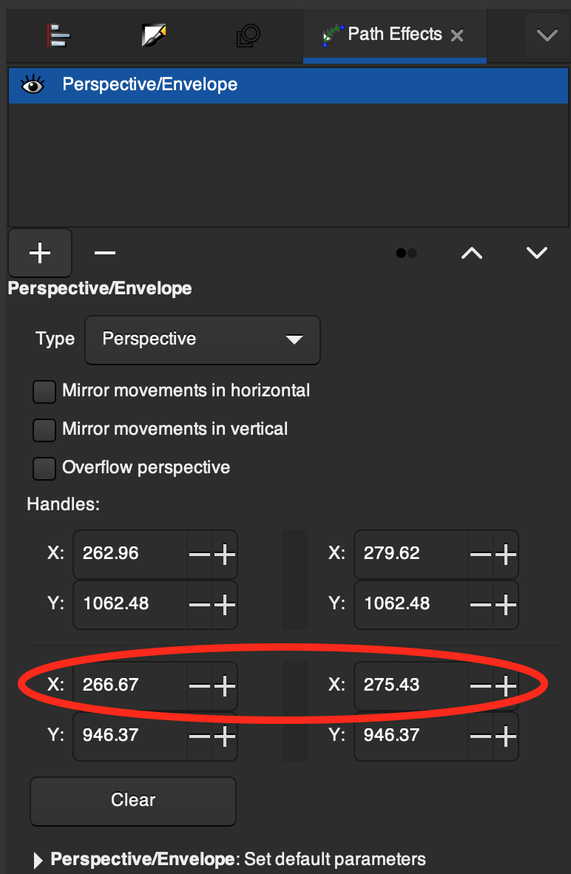The width and height of the screenshot is (571, 874).
Task: Click the add path effect plus button
Action: 40,253
